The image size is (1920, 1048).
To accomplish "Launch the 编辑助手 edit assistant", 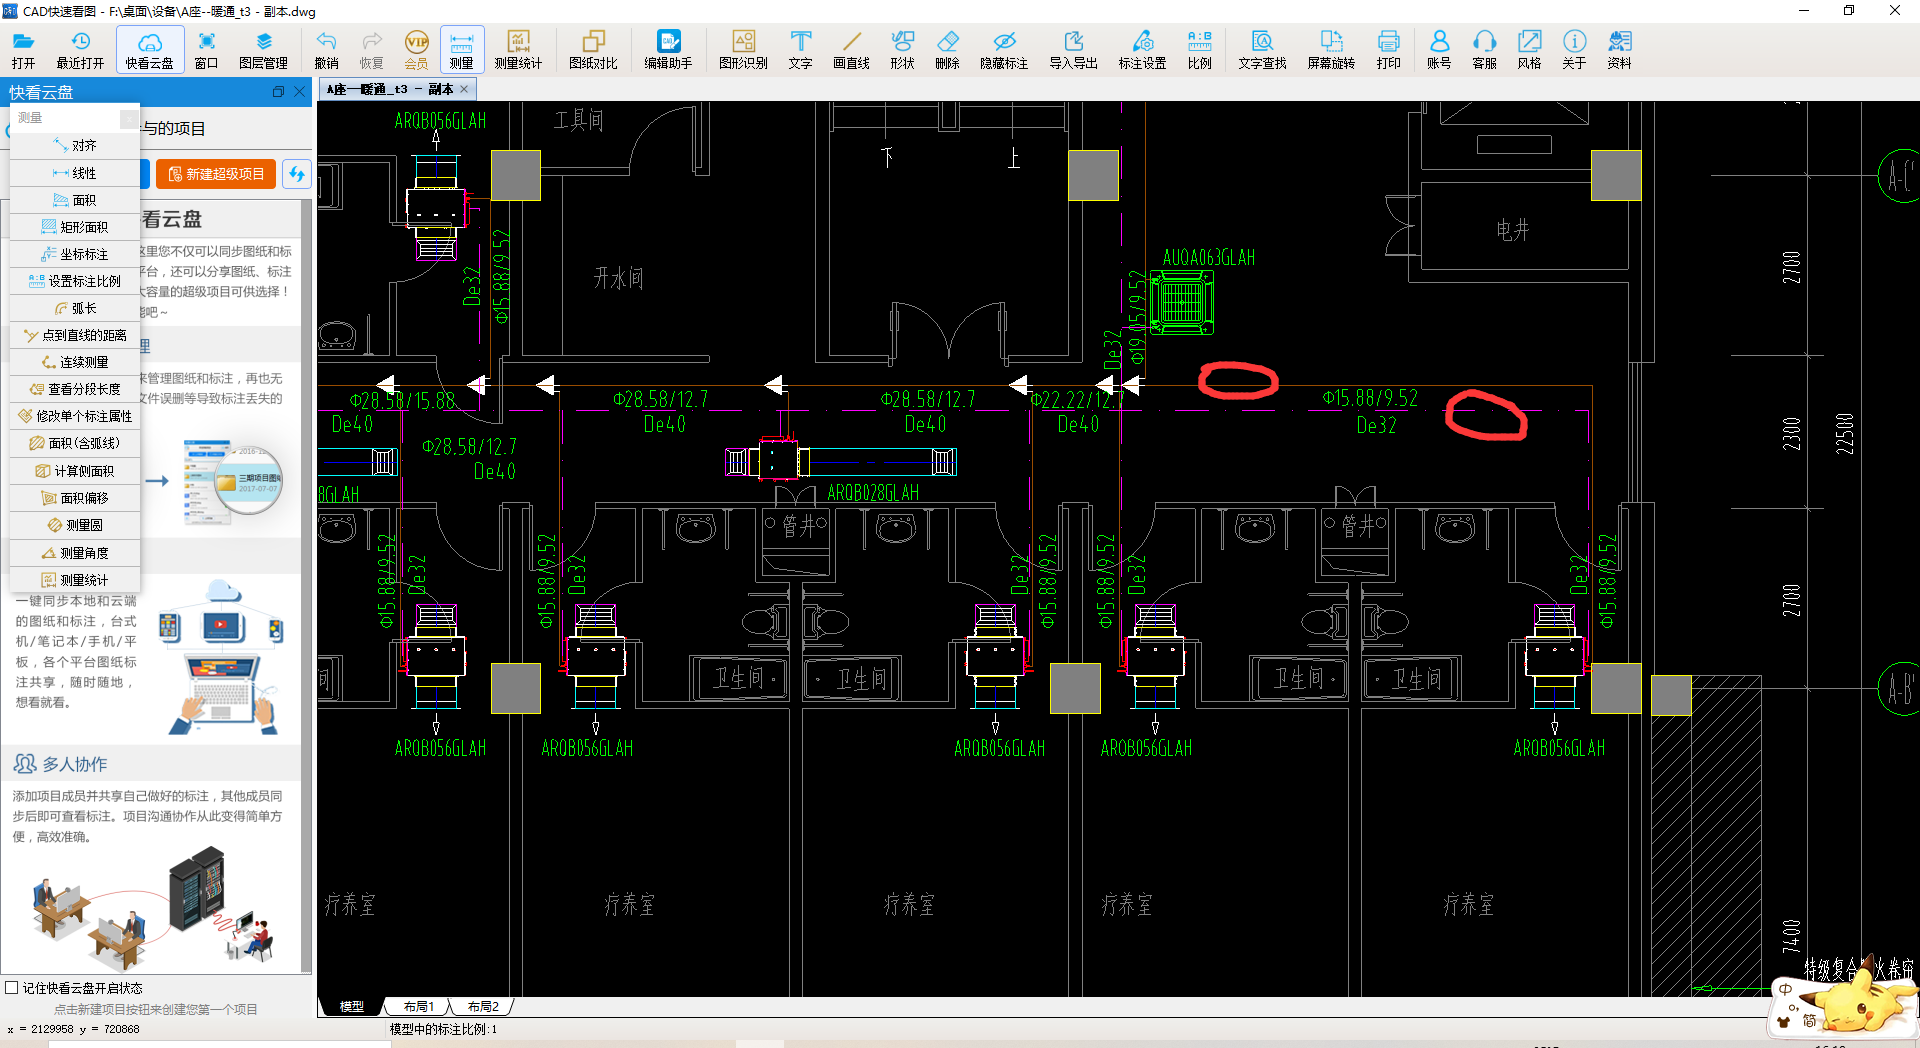I will tap(668, 50).
